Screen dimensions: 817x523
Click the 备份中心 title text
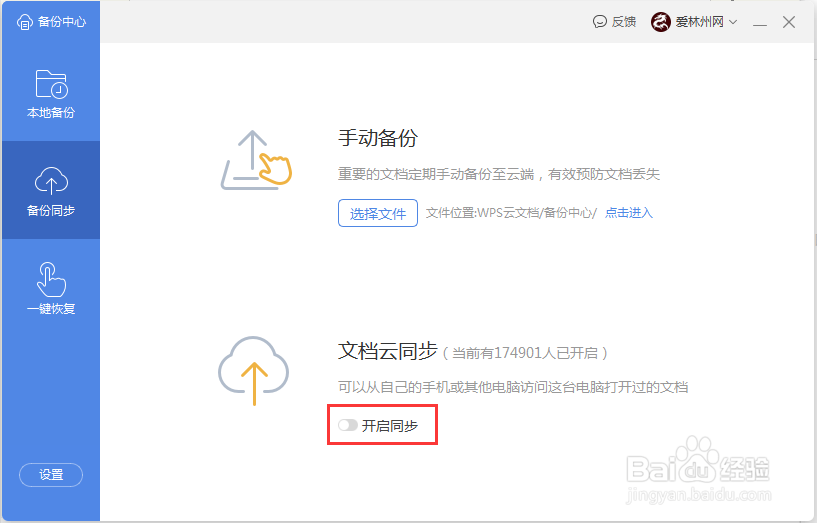pos(62,22)
